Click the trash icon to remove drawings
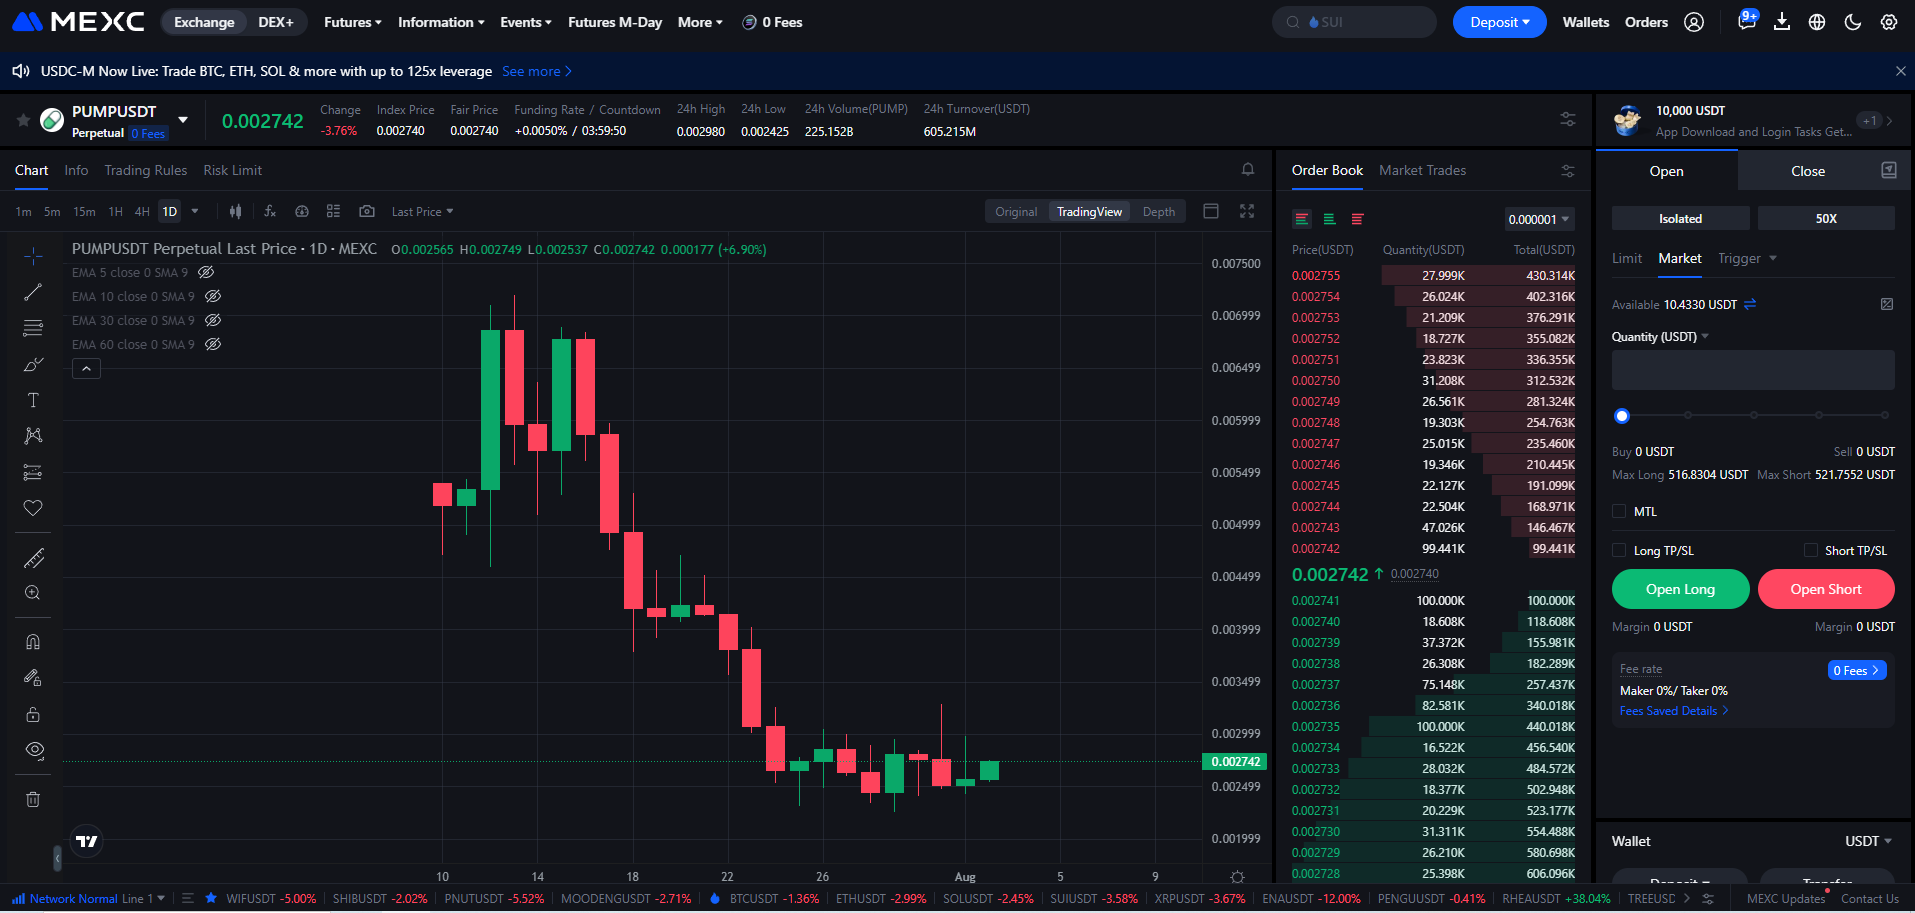This screenshot has width=1915, height=913. tap(33, 799)
